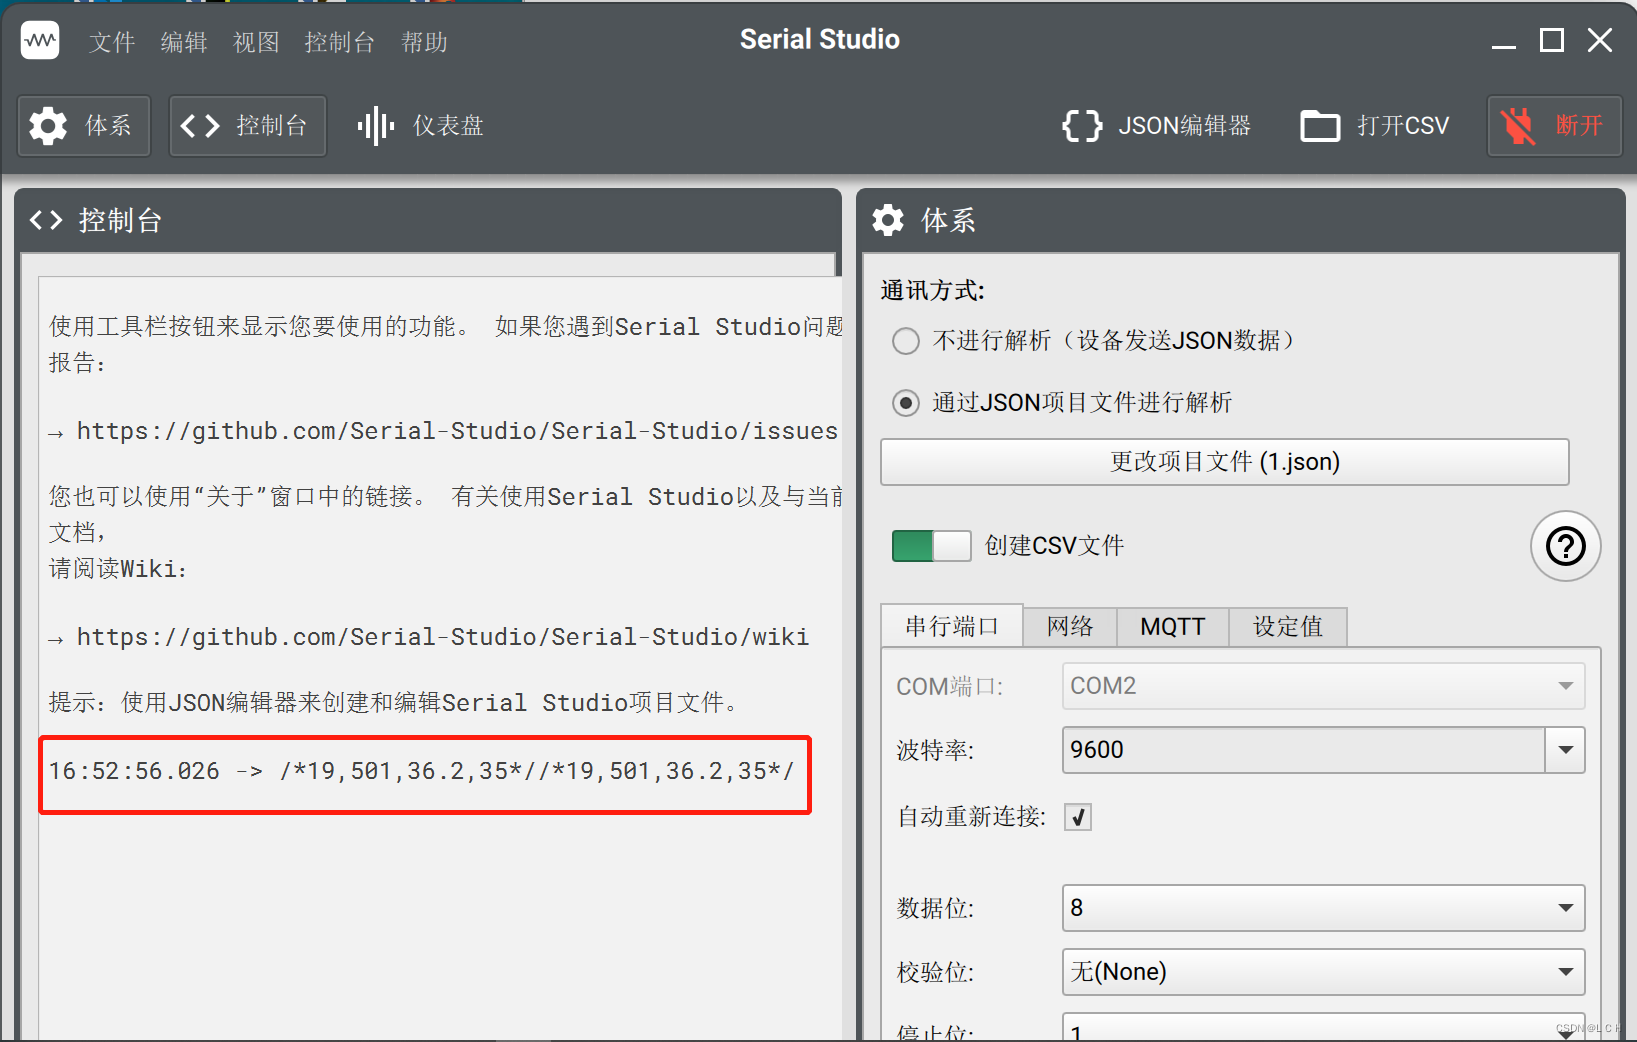
Task: Click the 打开CSV toolbar button label
Action: [1403, 126]
